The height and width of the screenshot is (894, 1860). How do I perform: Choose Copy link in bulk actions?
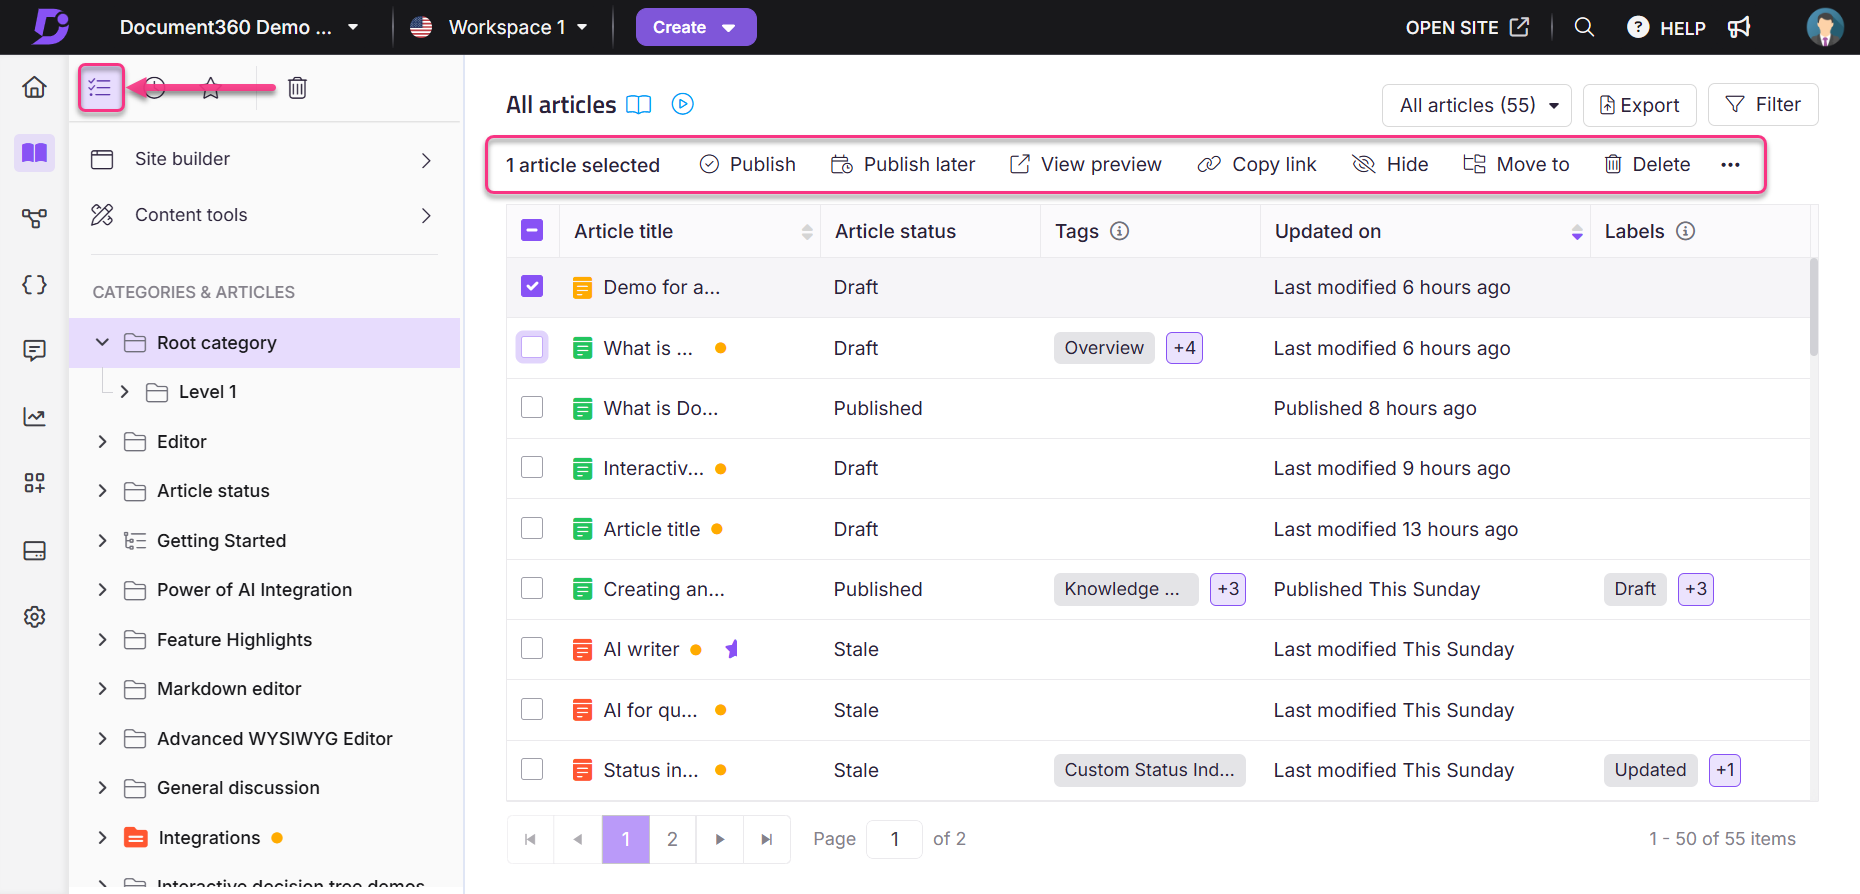pos(1257,165)
